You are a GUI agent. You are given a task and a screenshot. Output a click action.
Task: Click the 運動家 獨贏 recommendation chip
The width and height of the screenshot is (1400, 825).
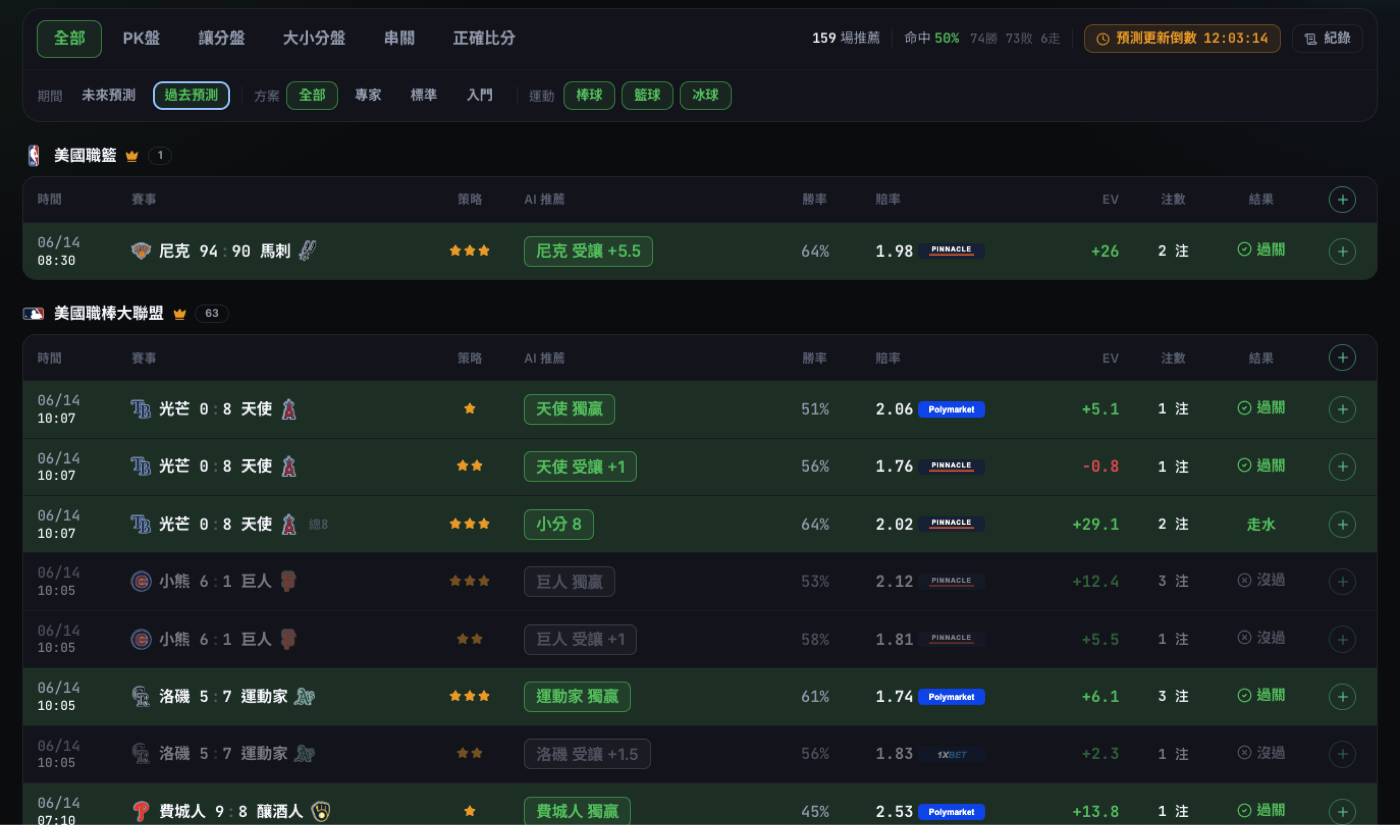(577, 696)
